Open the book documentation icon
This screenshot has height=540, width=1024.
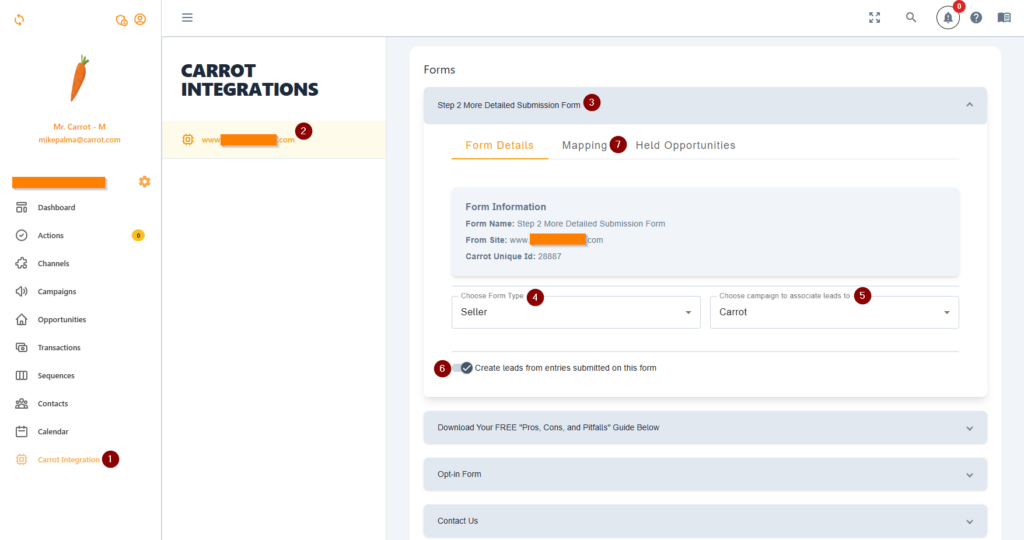(x=1004, y=18)
